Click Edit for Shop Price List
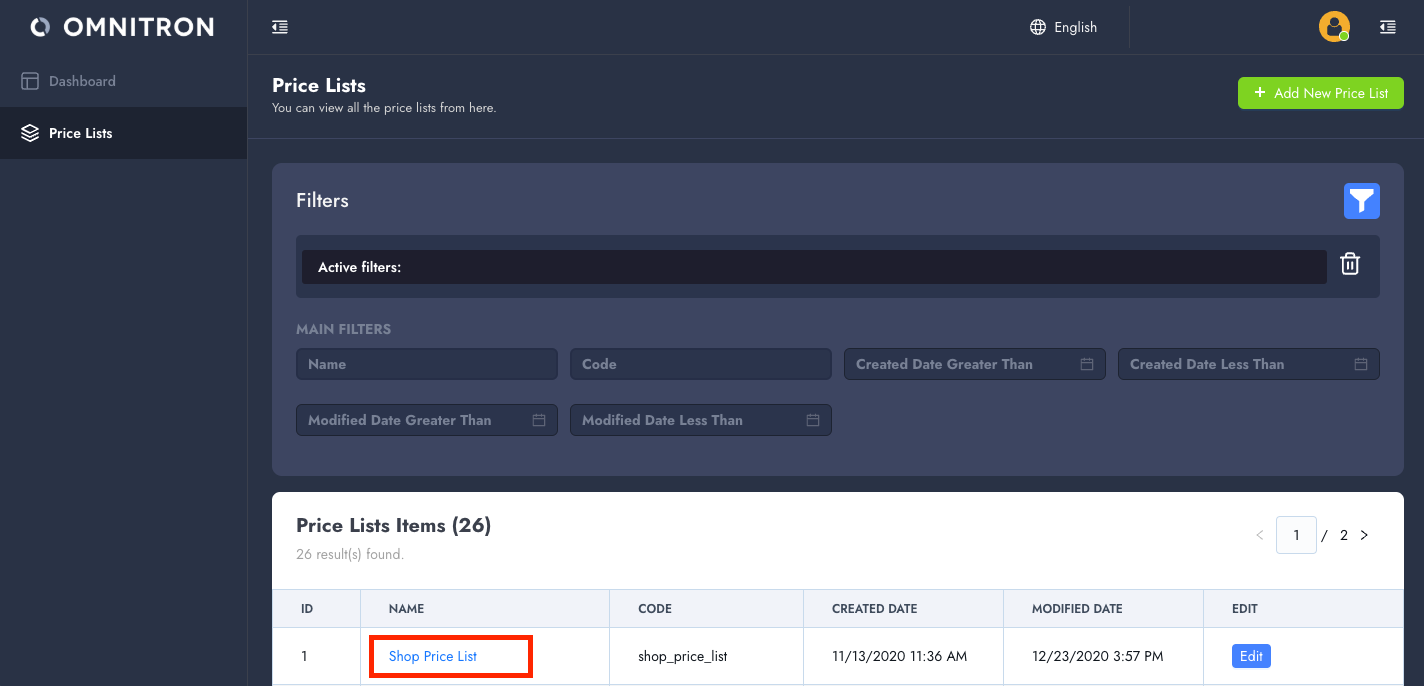This screenshot has height=686, width=1424. click(1251, 656)
